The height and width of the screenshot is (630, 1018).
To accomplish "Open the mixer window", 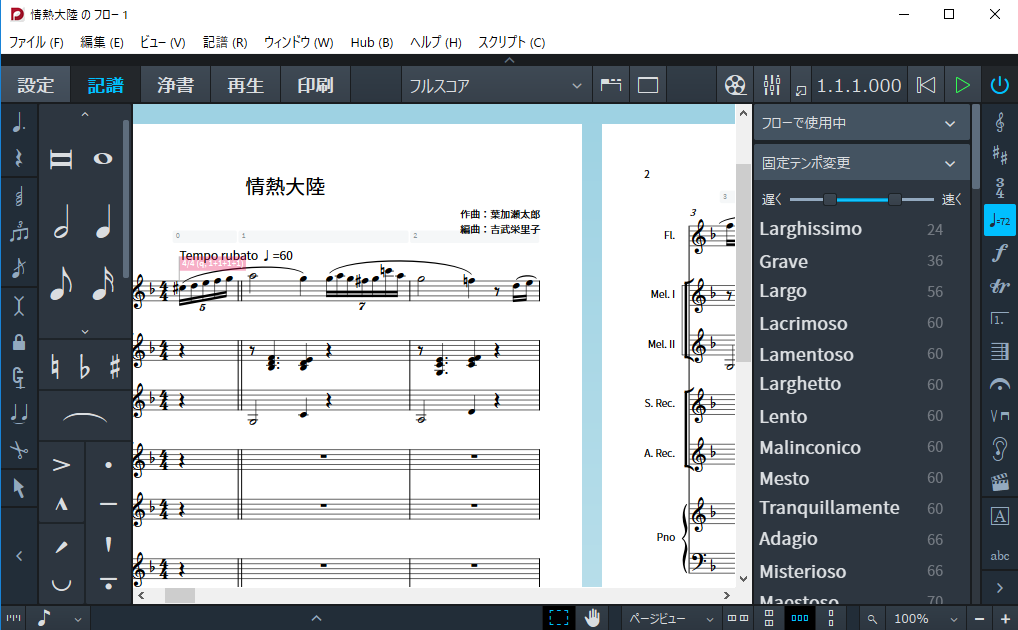I will pos(772,85).
